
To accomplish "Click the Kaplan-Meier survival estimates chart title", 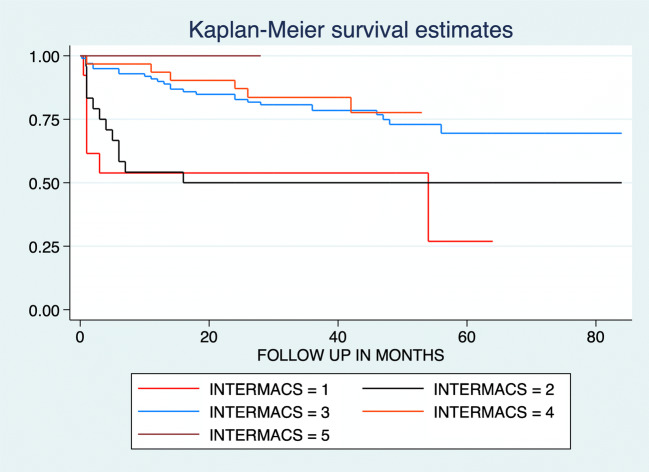I will [344, 30].
